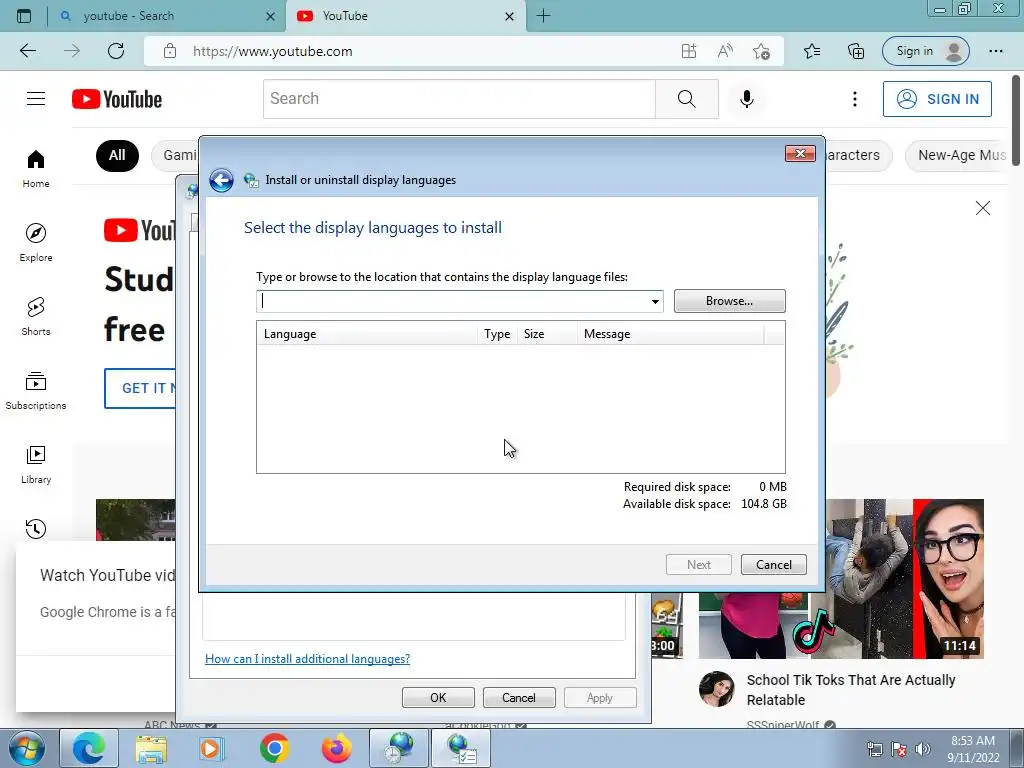Image resolution: width=1024 pixels, height=768 pixels.
Task: Close the 'youtube - Search' tab
Action: pos(270,16)
